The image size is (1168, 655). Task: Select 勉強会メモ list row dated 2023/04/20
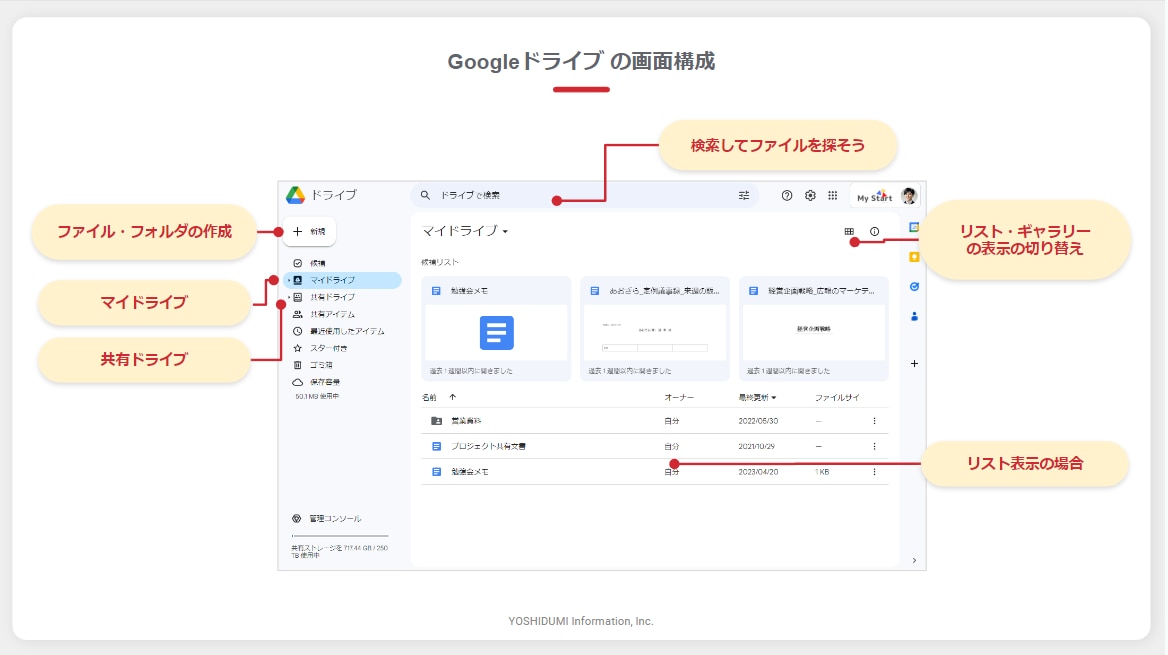click(655, 472)
